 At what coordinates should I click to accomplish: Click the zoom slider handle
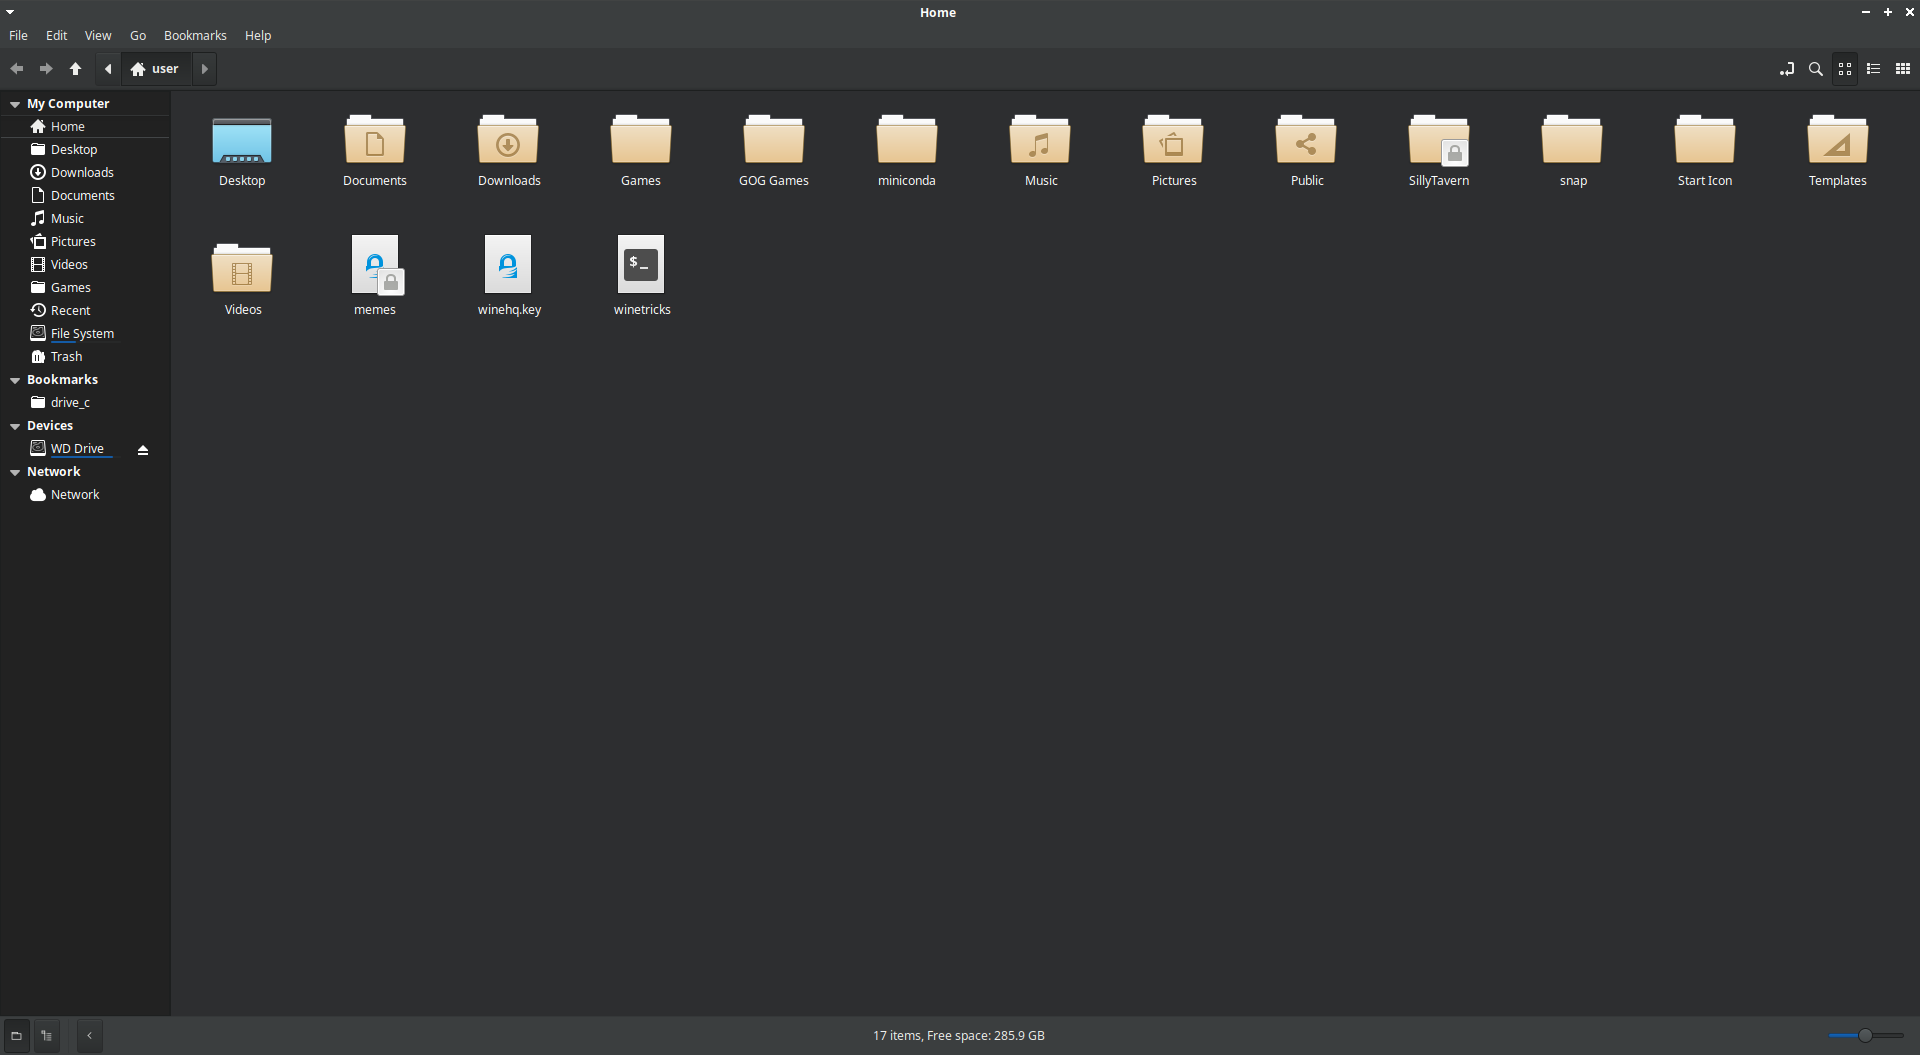[1865, 1036]
